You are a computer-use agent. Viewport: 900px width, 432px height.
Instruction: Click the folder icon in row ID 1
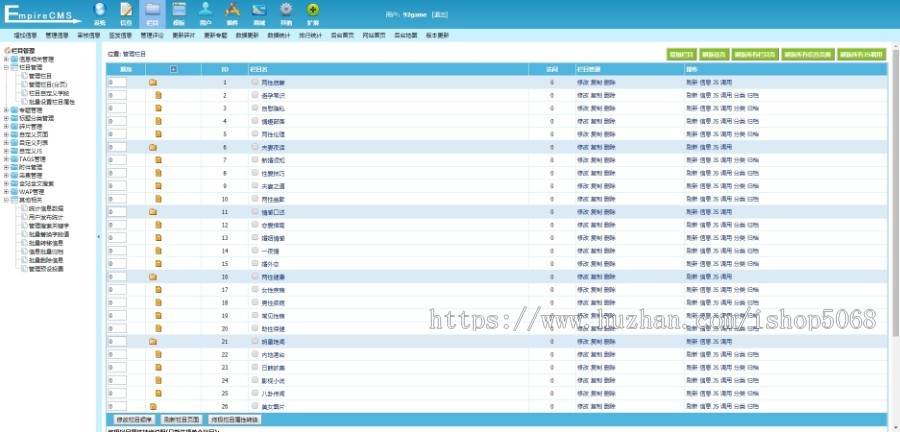click(153, 82)
